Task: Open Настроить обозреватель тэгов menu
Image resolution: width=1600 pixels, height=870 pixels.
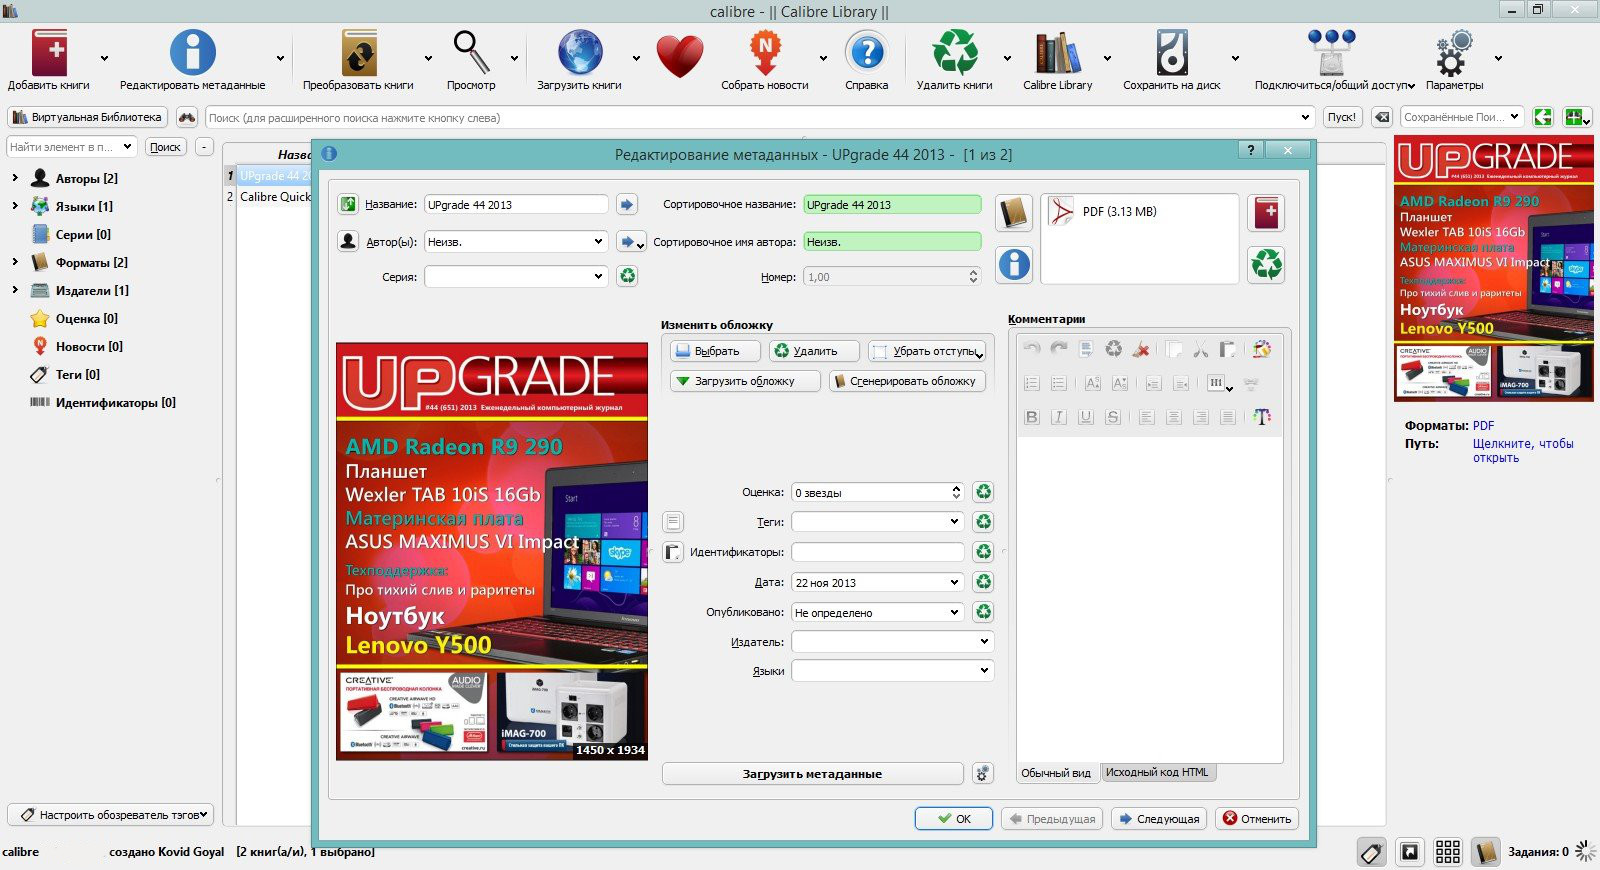Action: (x=111, y=815)
